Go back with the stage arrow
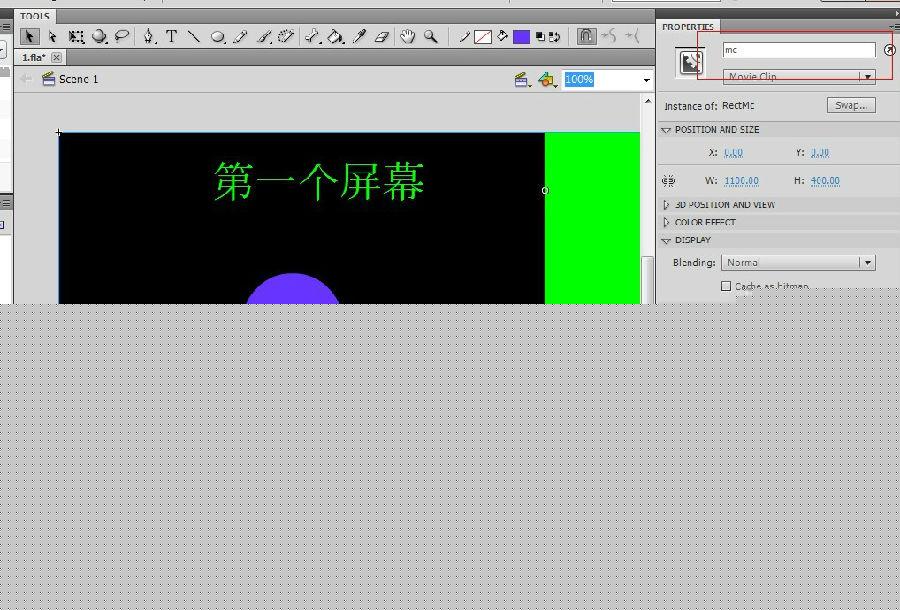 point(26,79)
